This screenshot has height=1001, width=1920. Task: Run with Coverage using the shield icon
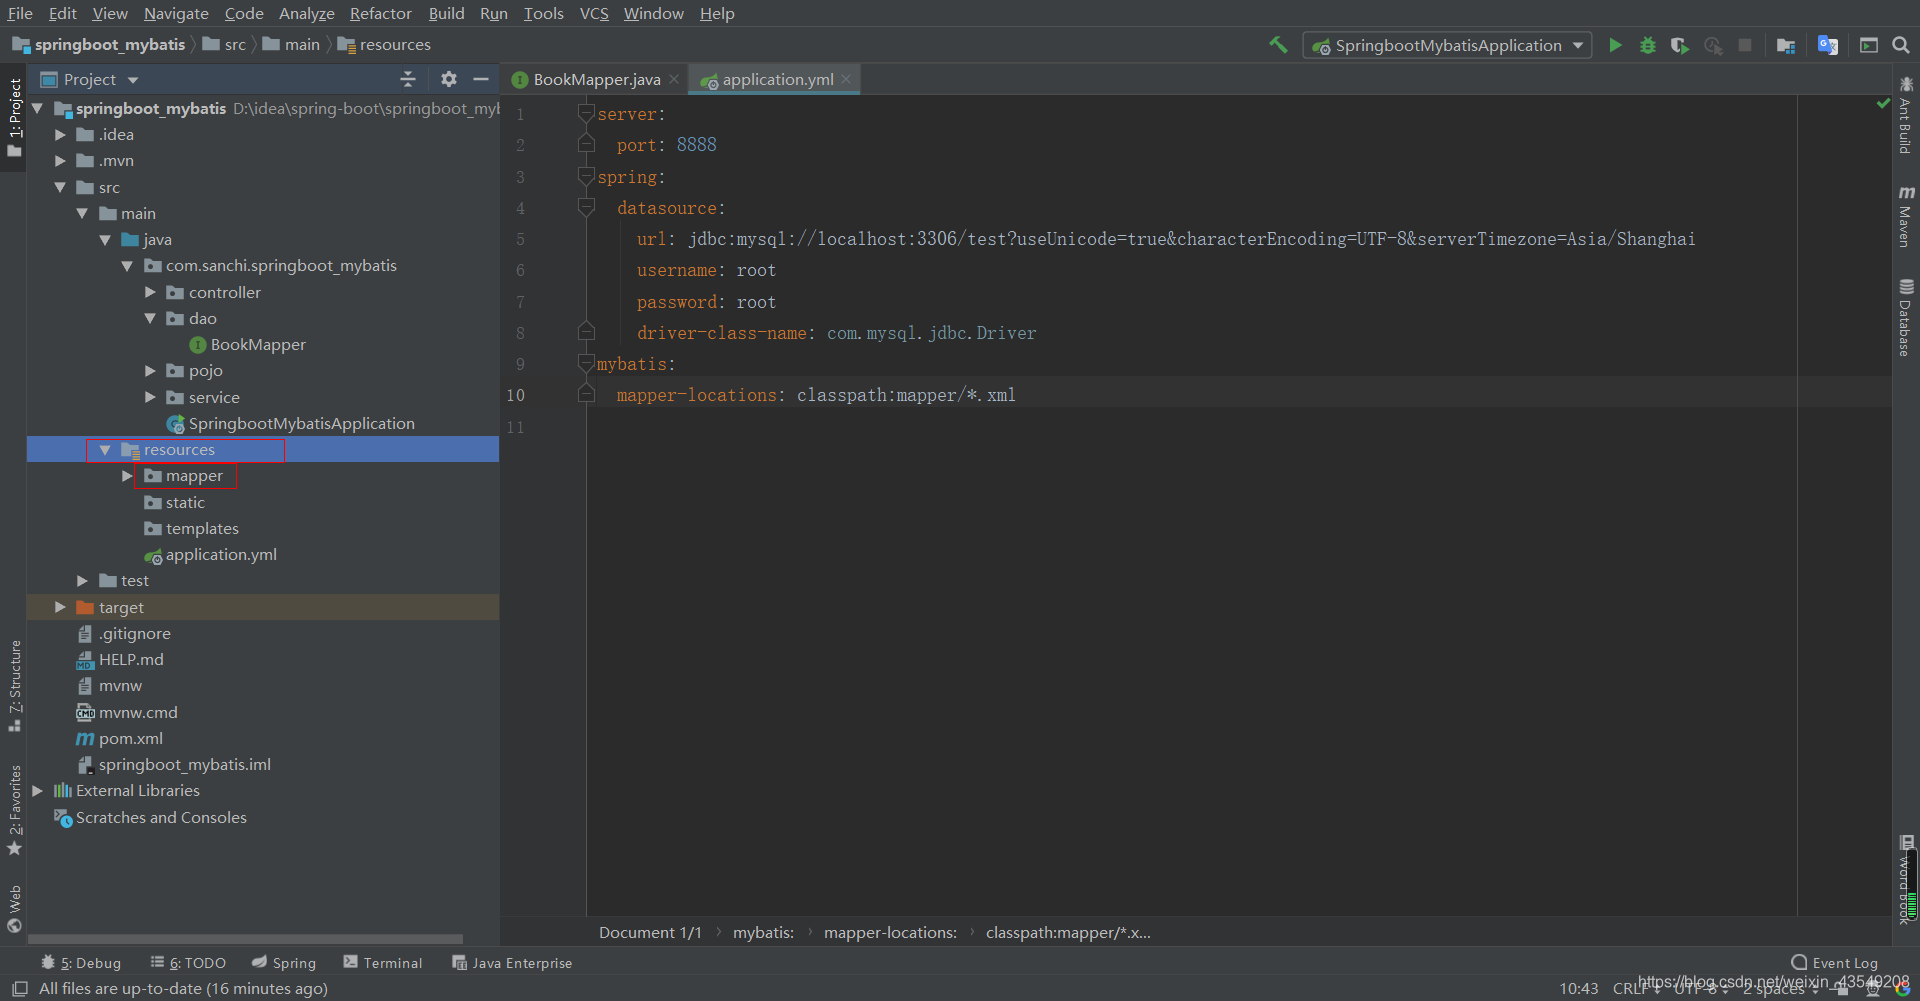tap(1680, 45)
